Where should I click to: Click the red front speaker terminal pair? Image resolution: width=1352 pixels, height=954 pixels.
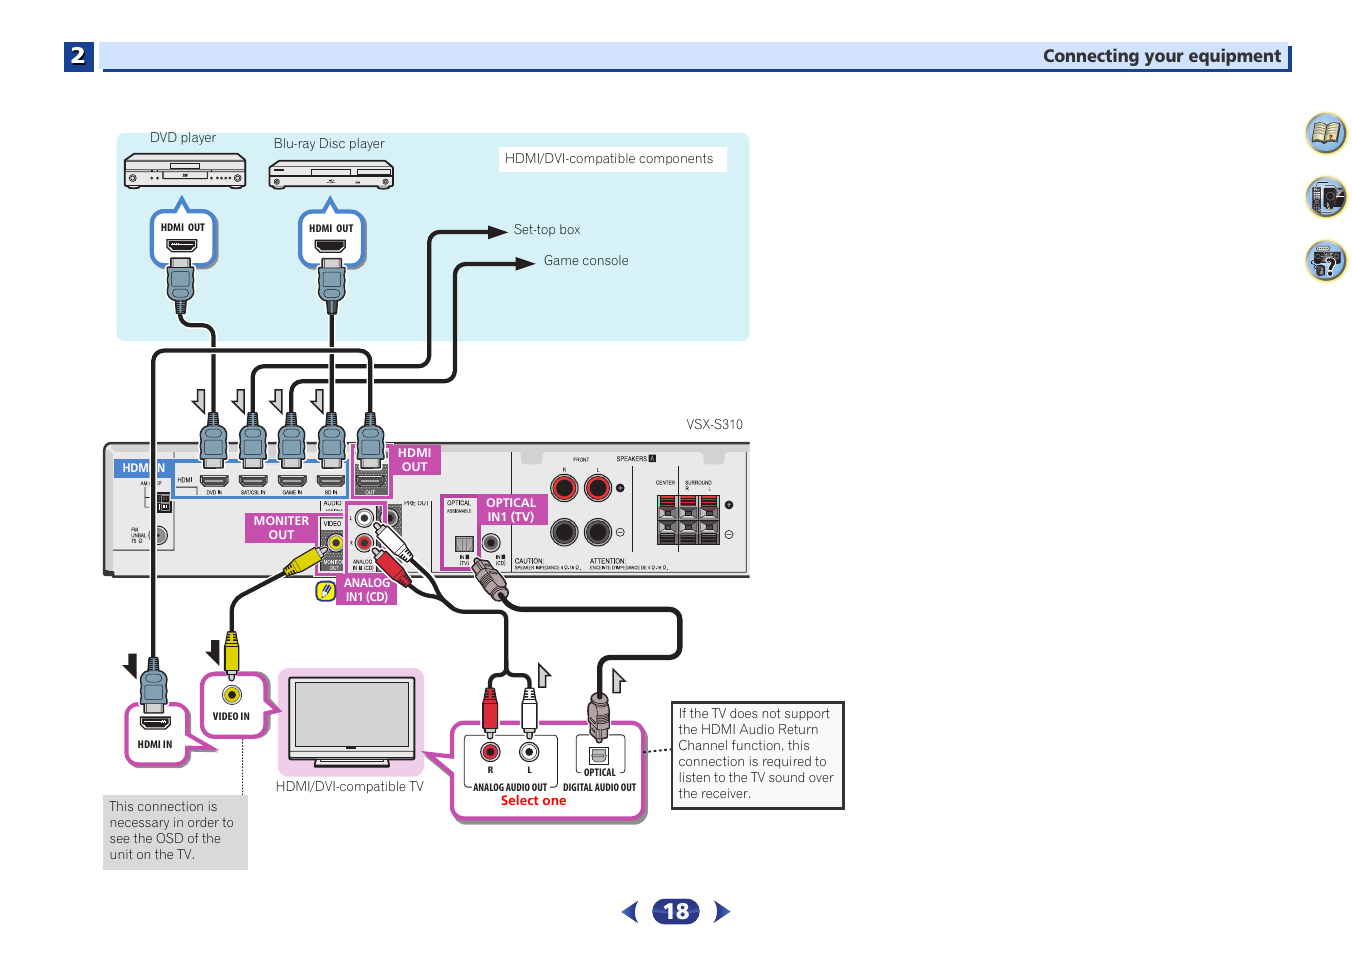coord(581,488)
